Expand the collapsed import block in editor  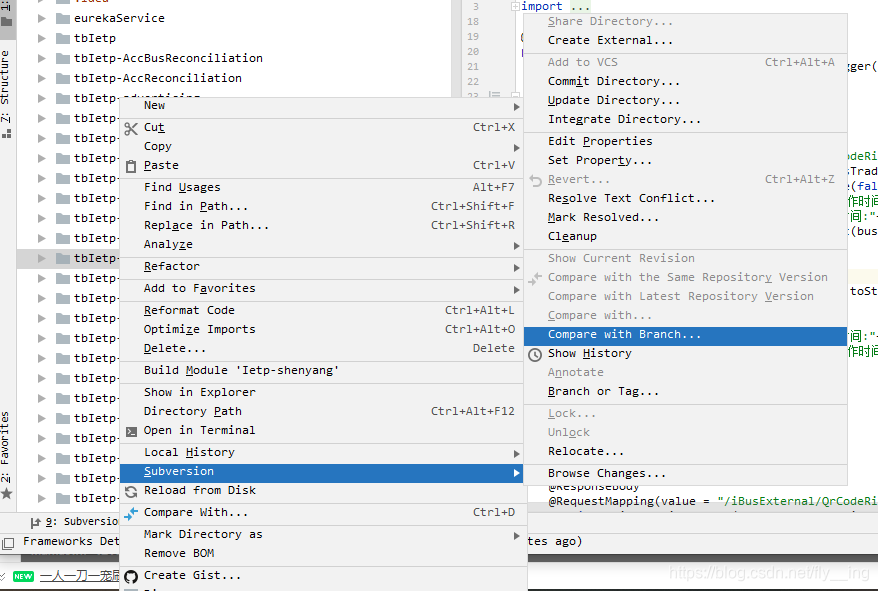point(515,7)
